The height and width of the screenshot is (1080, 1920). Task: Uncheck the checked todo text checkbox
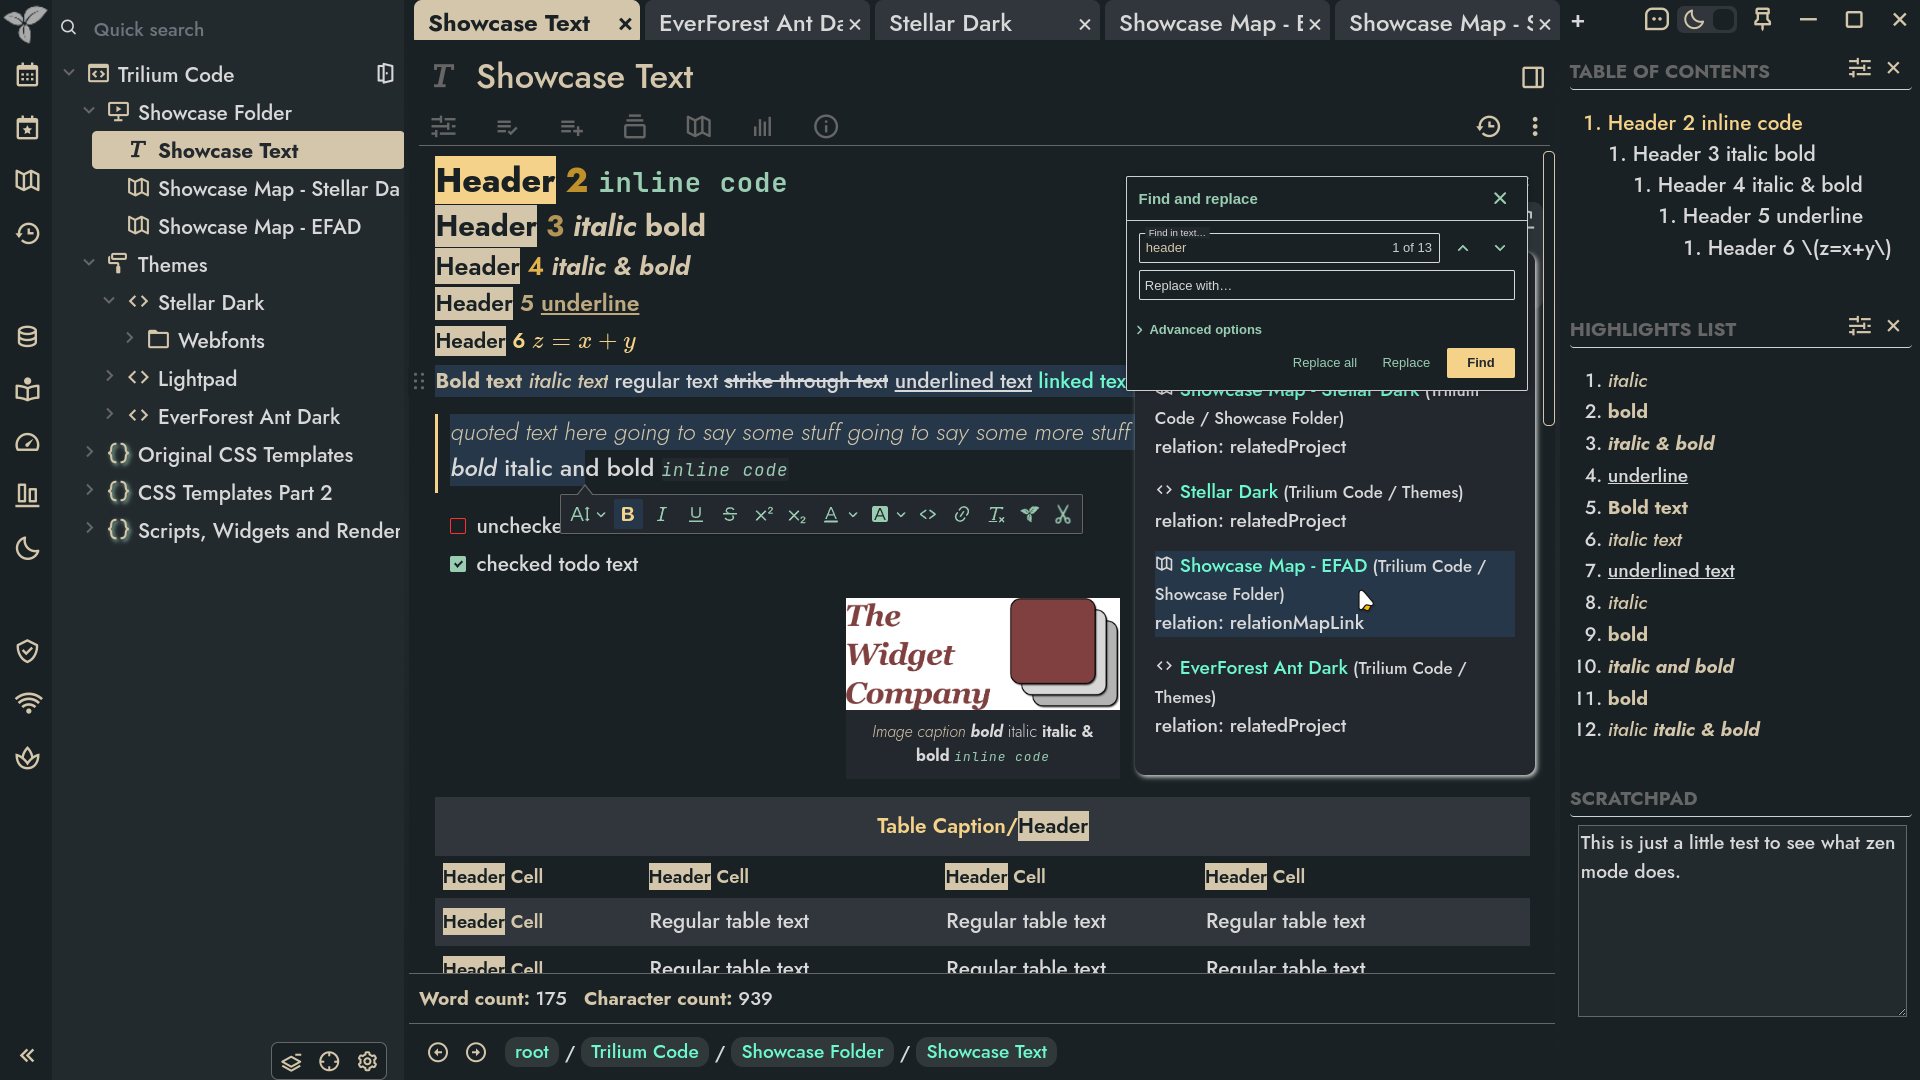pos(458,564)
